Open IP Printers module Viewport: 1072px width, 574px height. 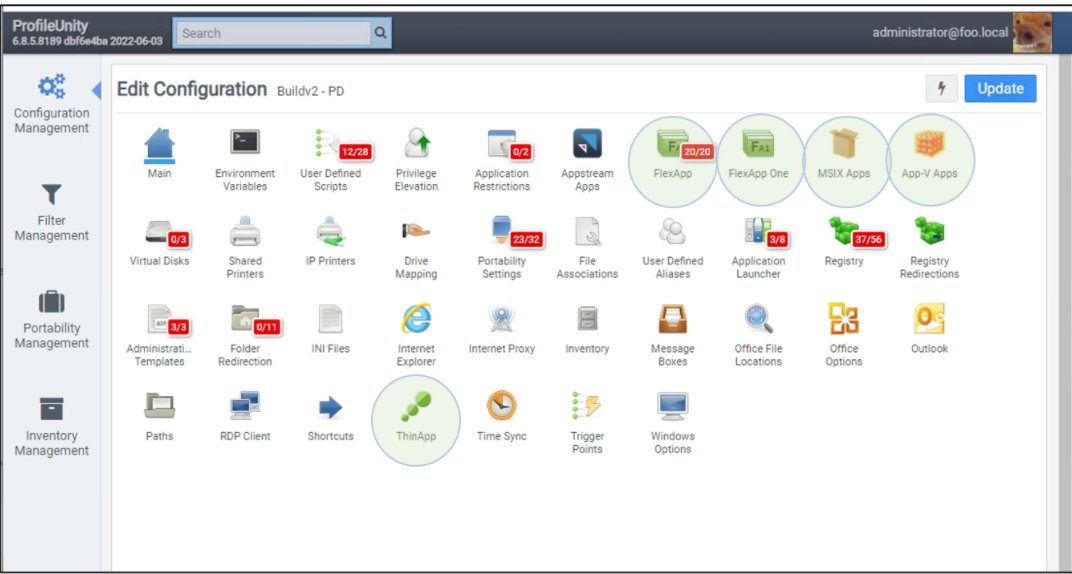[x=331, y=242]
